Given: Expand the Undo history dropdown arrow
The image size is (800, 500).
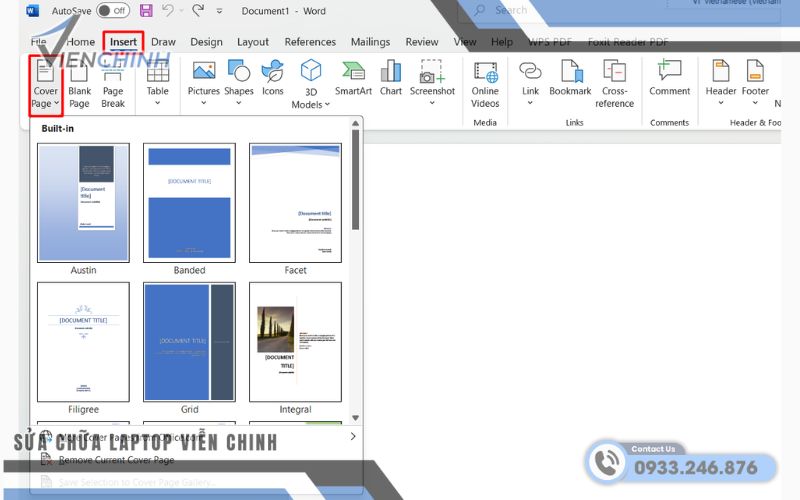Looking at the screenshot, I should 181,11.
